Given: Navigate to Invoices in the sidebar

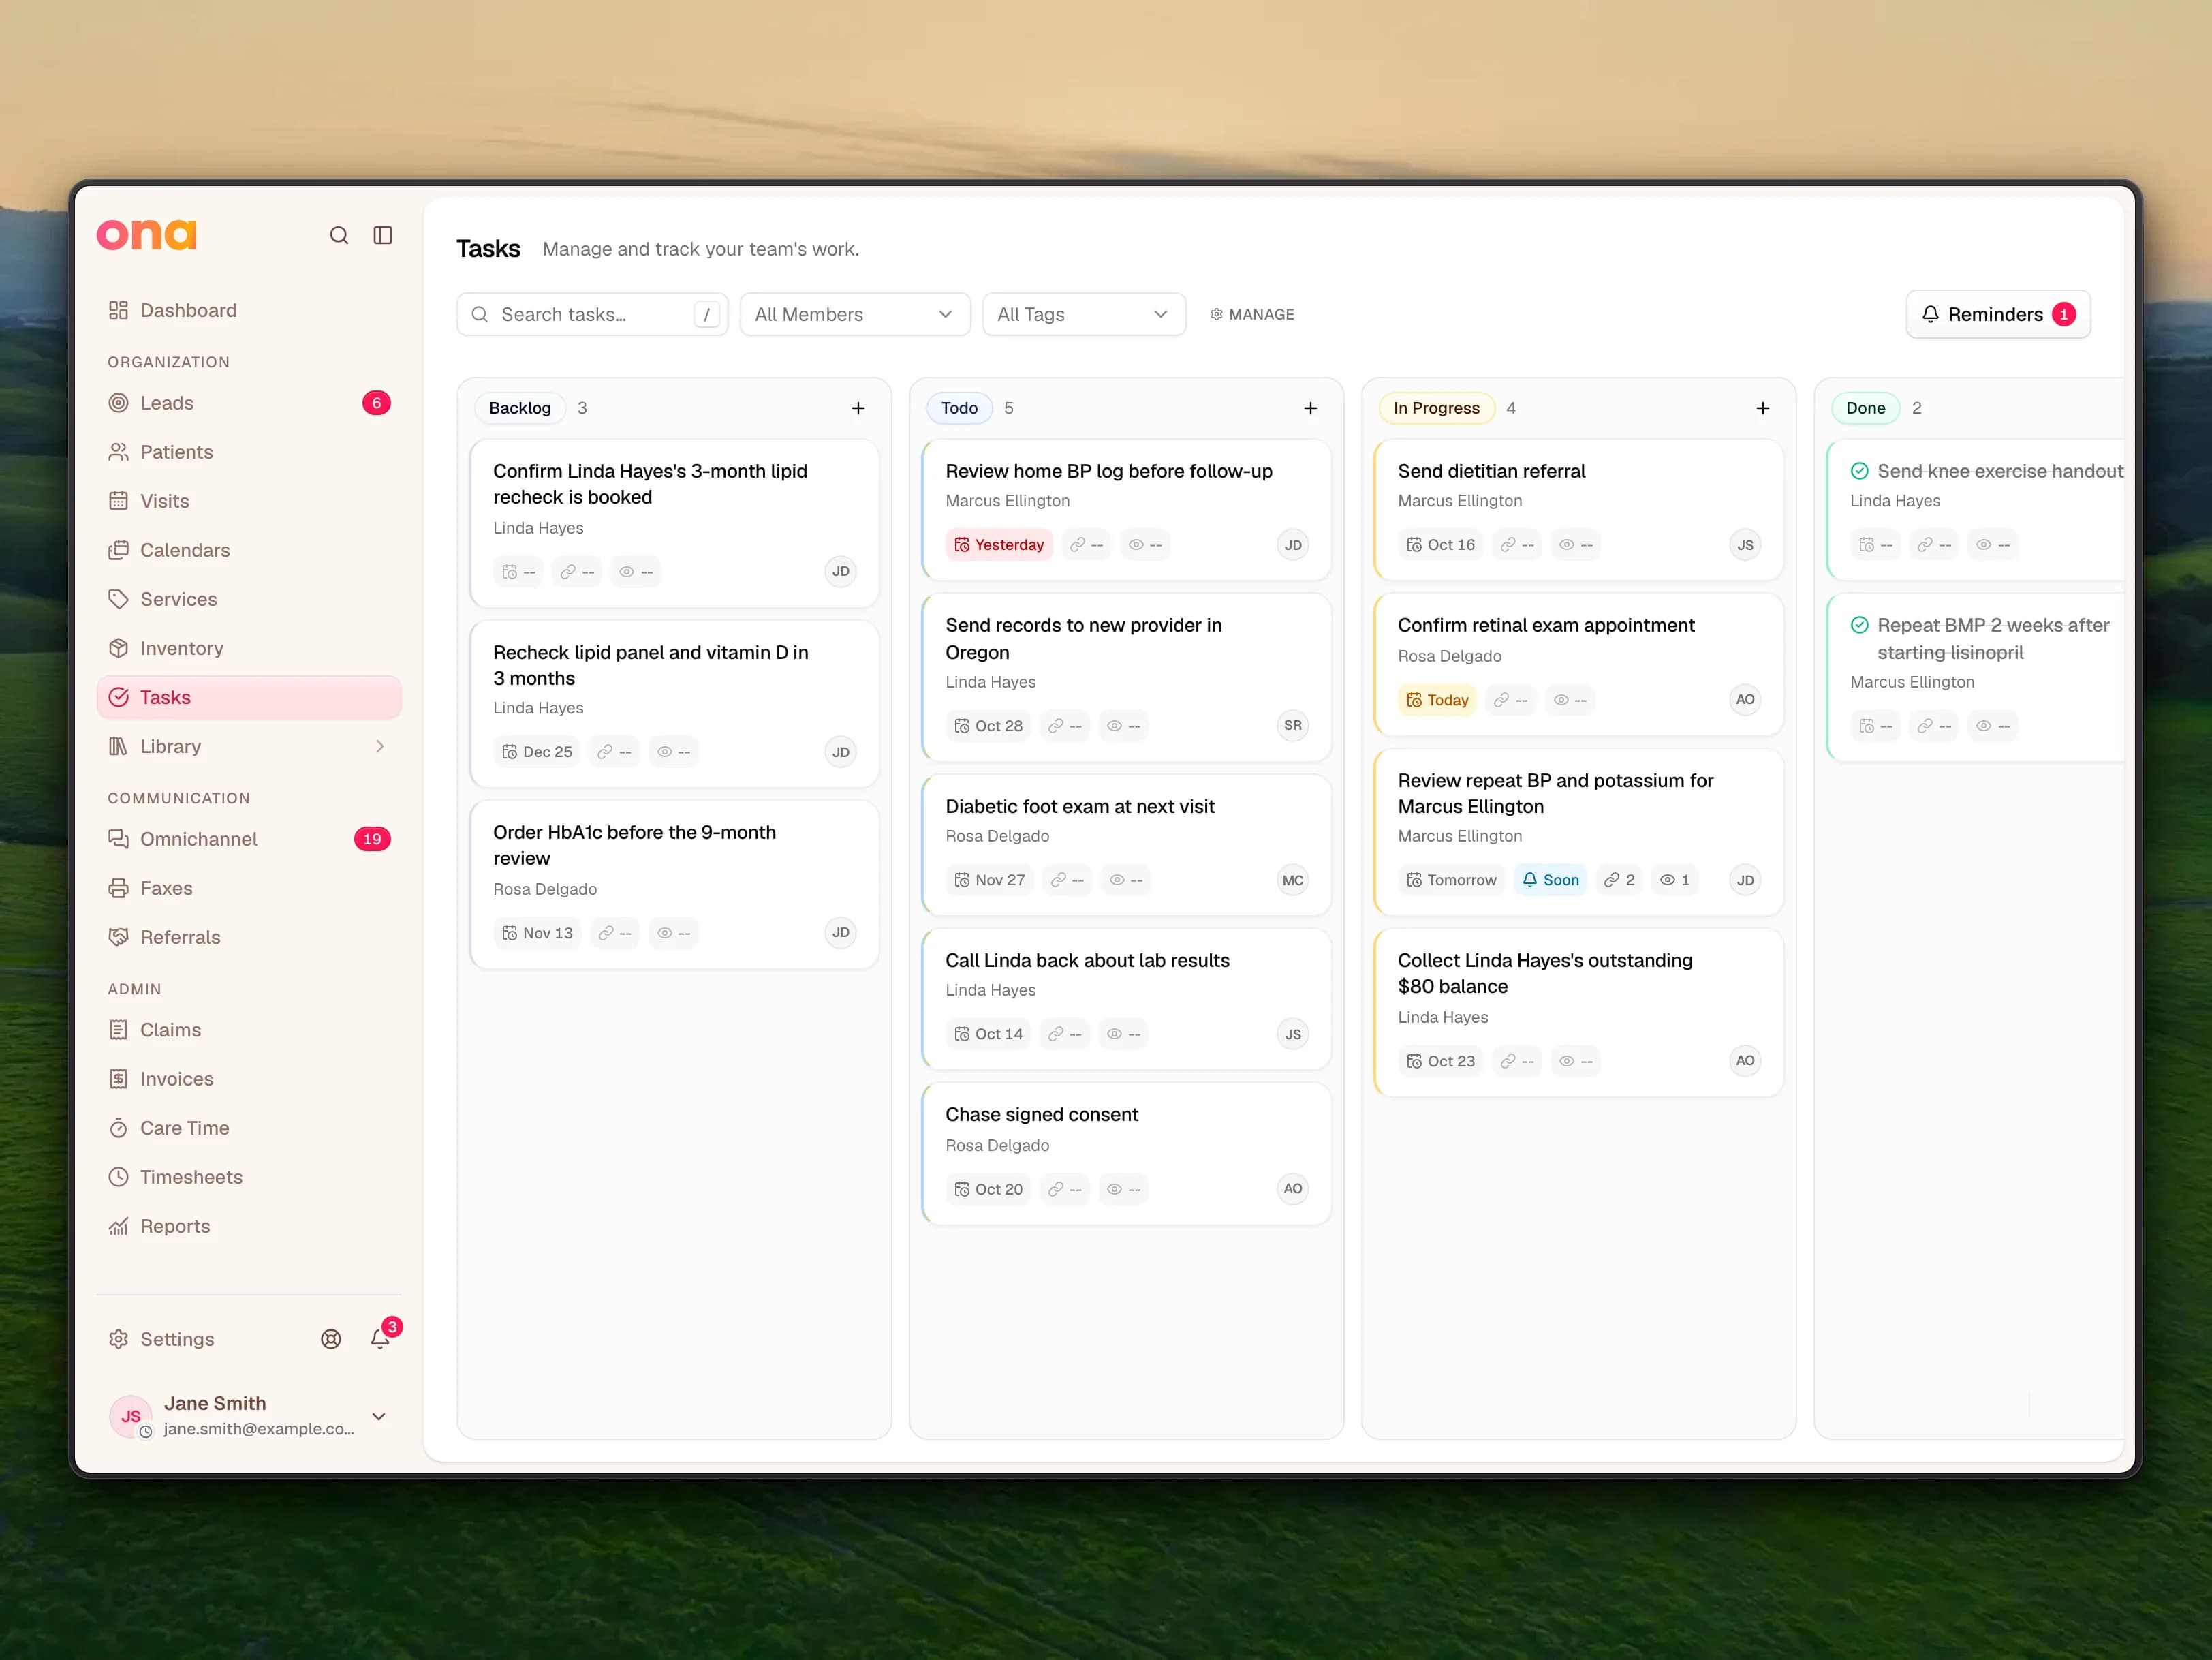Looking at the screenshot, I should pos(249,1079).
